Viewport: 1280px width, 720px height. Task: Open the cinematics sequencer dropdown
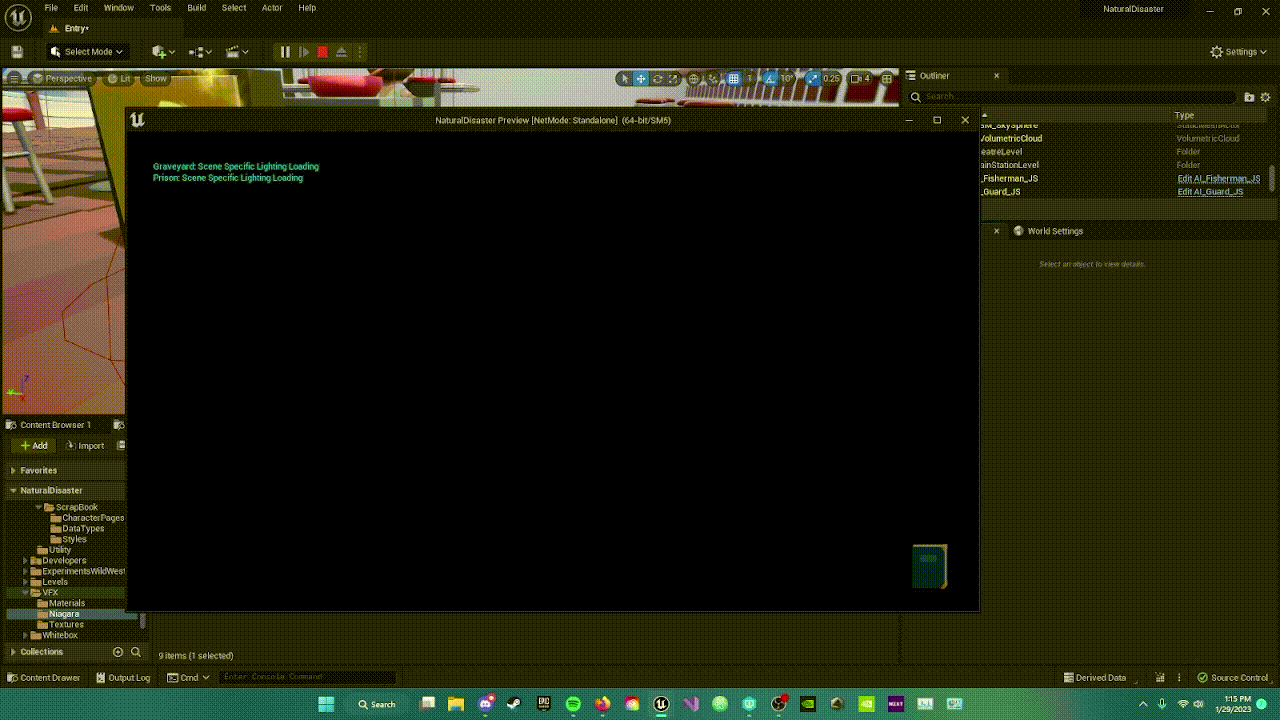[x=237, y=52]
